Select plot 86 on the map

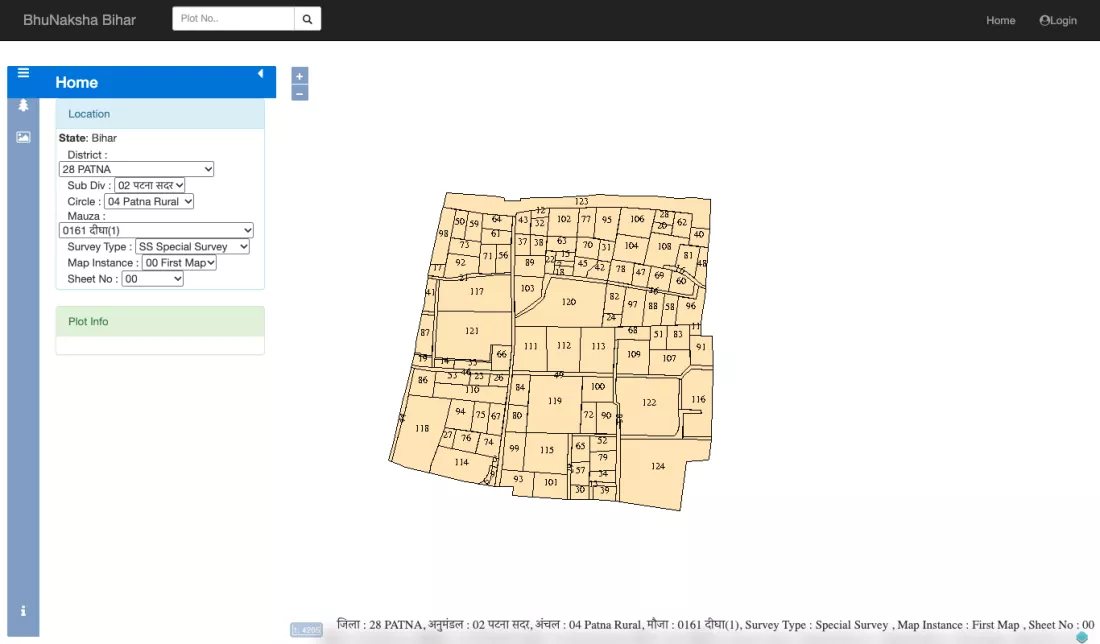422,380
